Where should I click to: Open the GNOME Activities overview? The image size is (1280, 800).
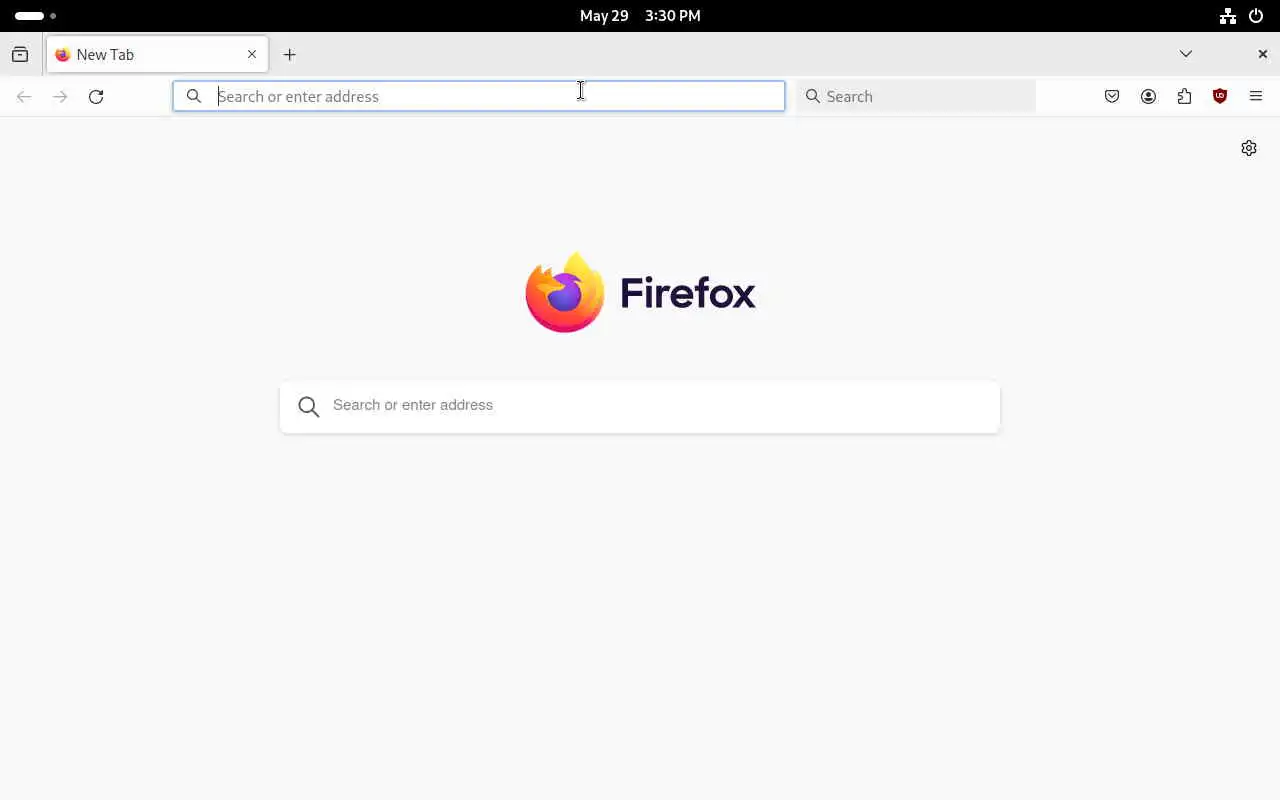(36, 16)
